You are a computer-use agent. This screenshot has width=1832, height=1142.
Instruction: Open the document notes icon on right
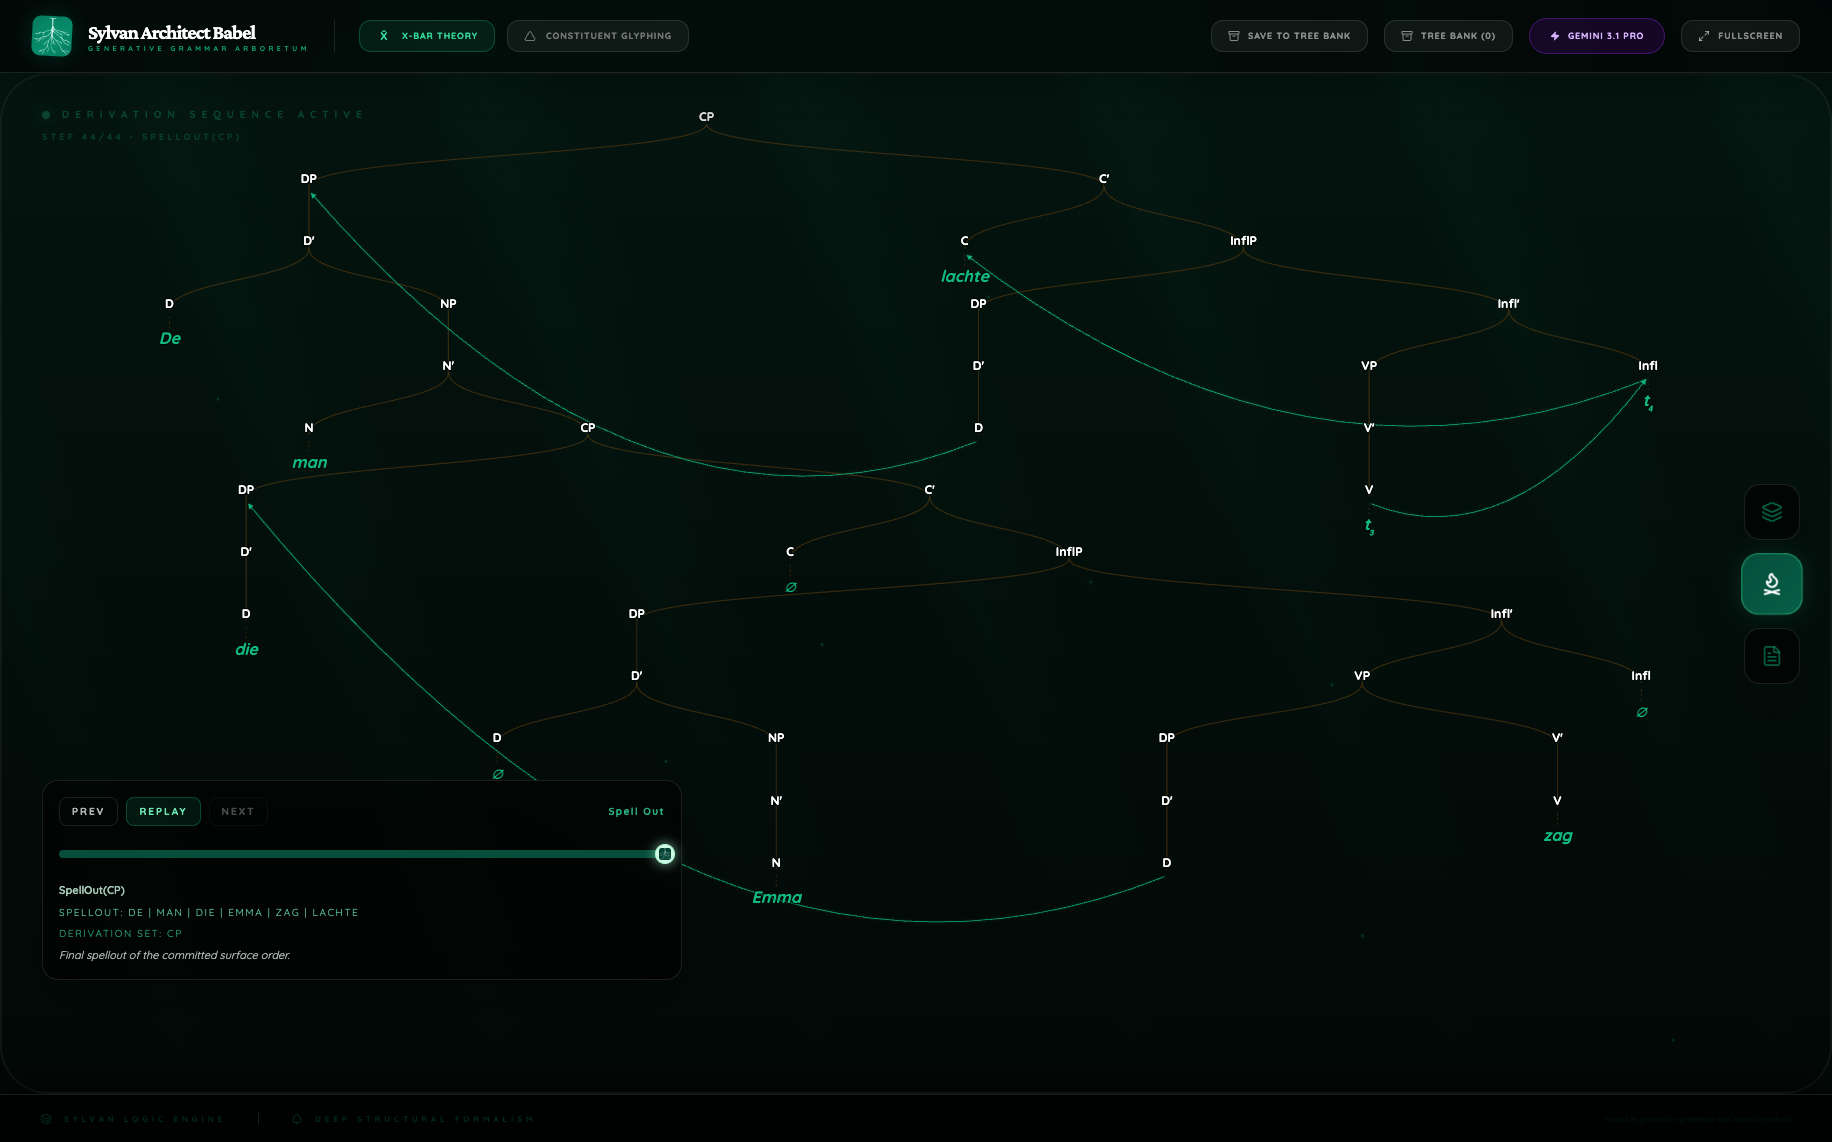click(1771, 656)
